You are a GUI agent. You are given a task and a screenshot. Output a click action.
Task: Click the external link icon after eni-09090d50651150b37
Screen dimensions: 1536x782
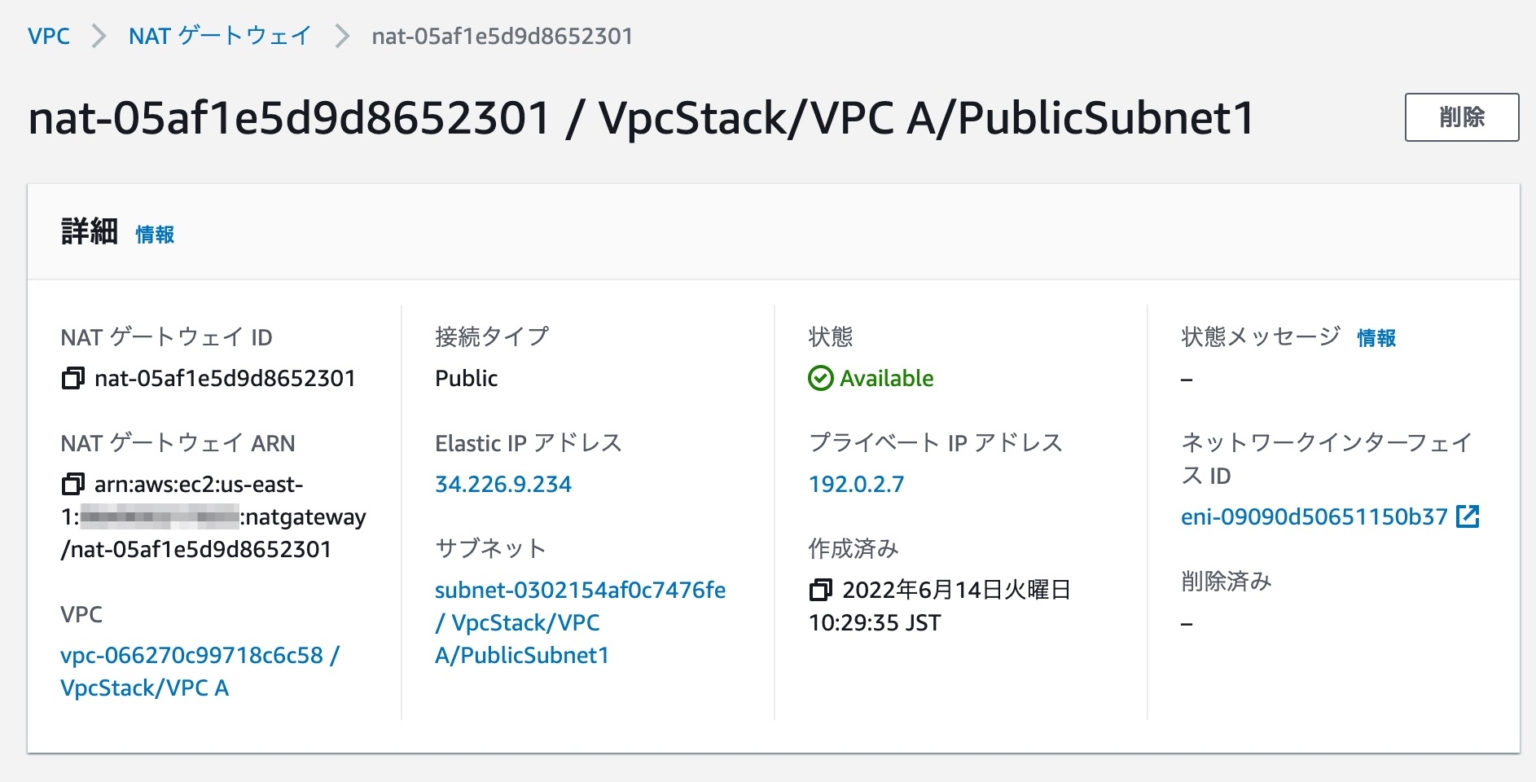[1466, 517]
